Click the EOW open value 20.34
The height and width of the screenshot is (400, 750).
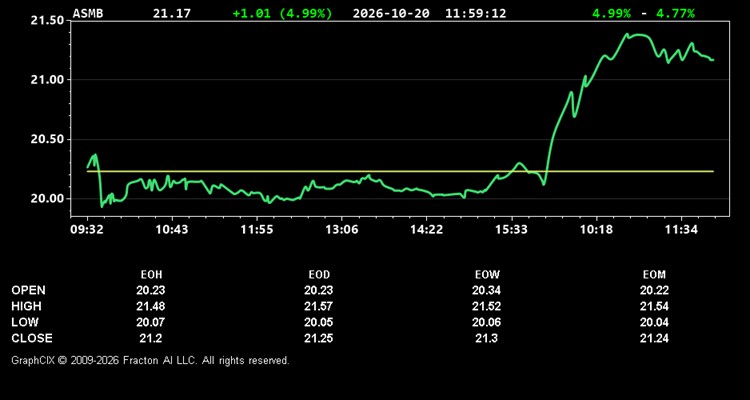point(486,290)
